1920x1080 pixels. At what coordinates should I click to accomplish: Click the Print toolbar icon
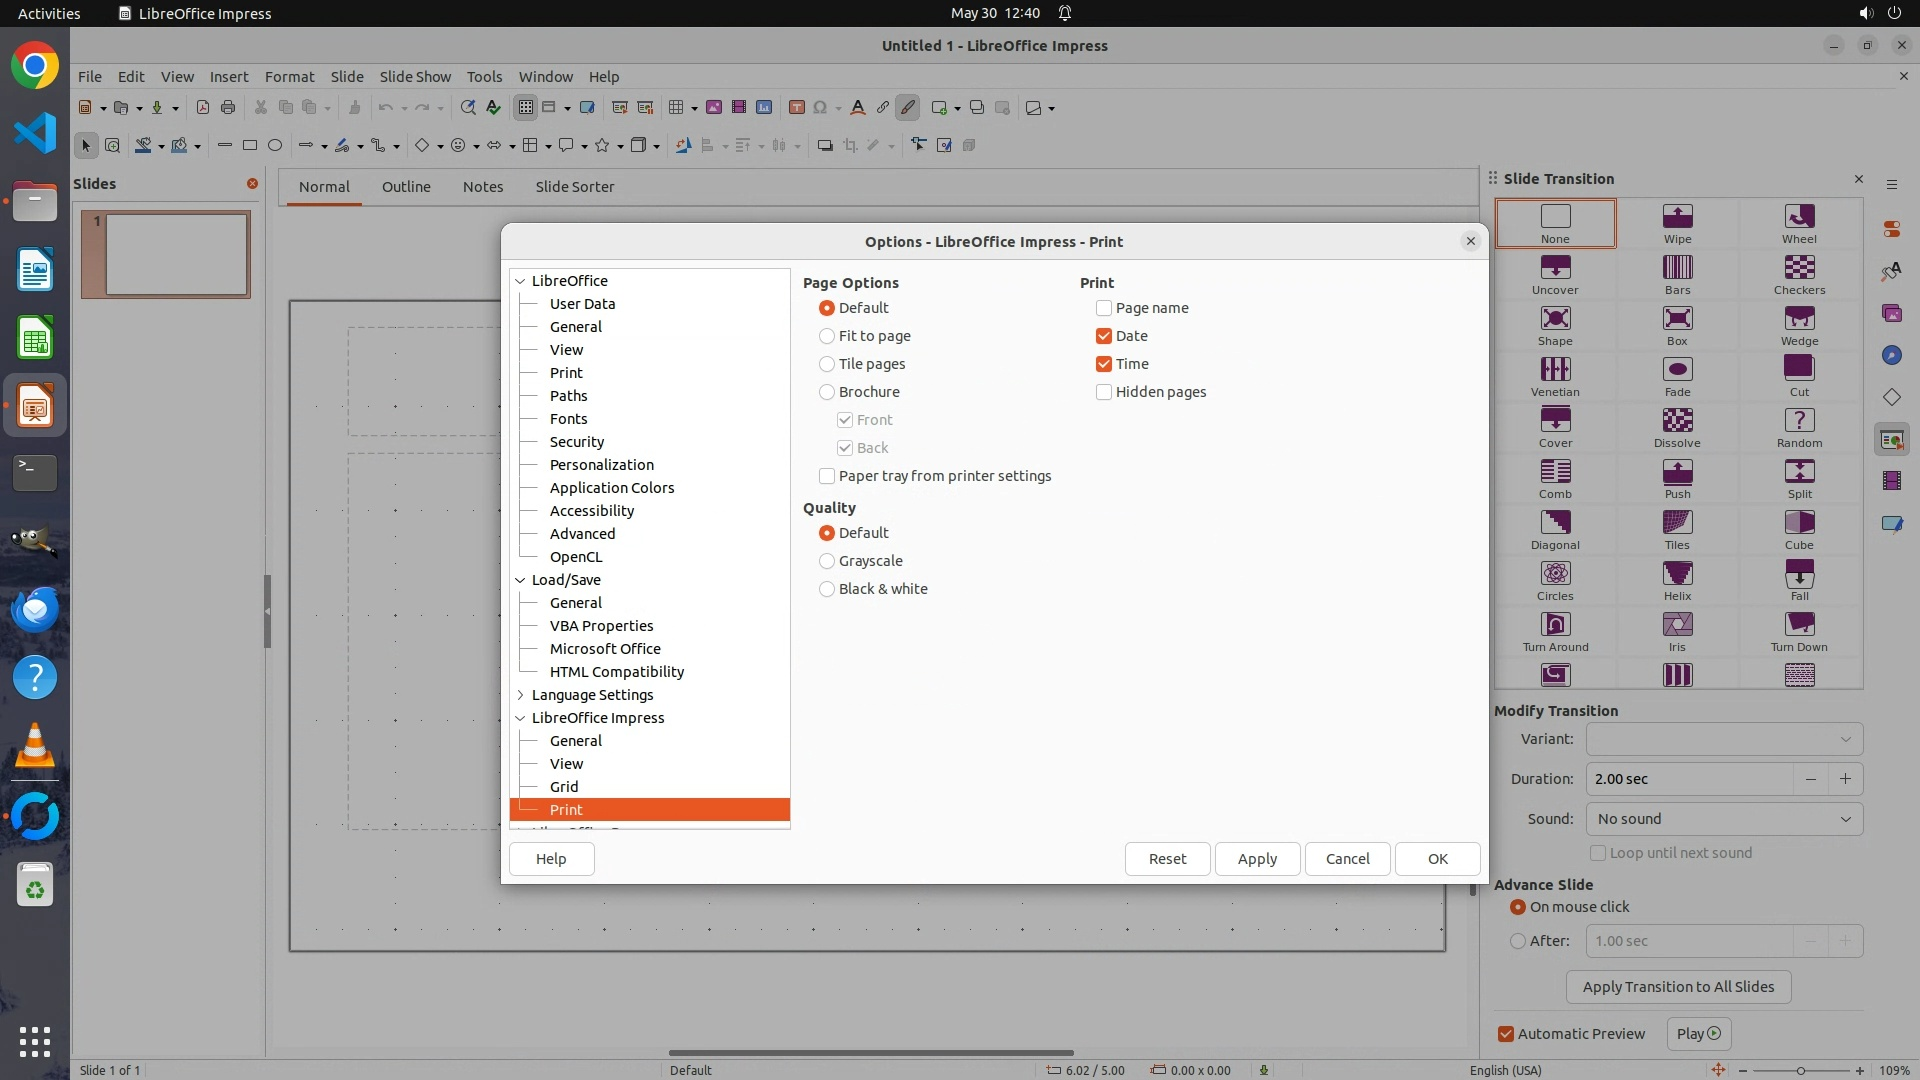[228, 108]
